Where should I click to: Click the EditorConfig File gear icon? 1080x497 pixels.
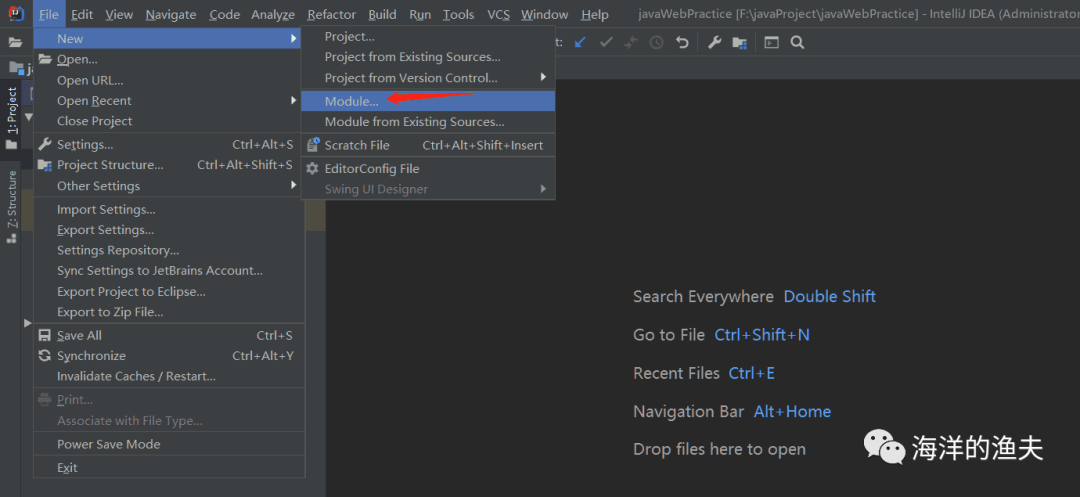pyautogui.click(x=313, y=169)
